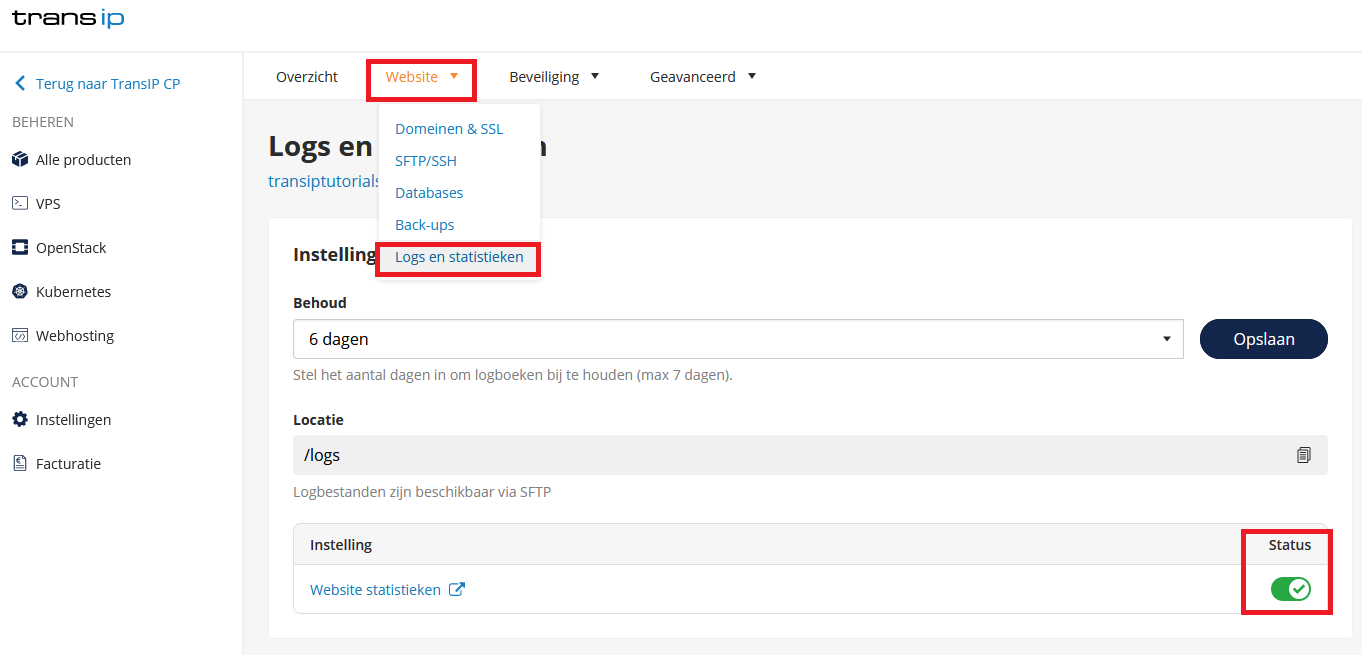Open the Behoud 6 dagen dropdown

(x=738, y=339)
